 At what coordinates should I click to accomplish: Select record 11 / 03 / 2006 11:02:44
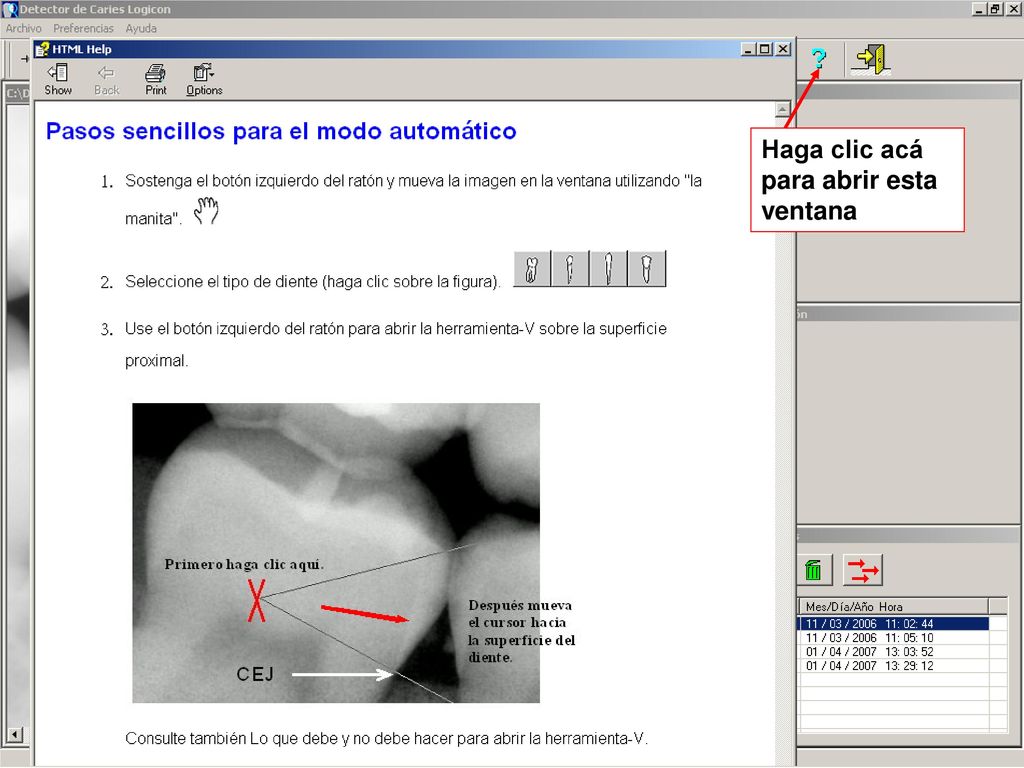[x=893, y=624]
